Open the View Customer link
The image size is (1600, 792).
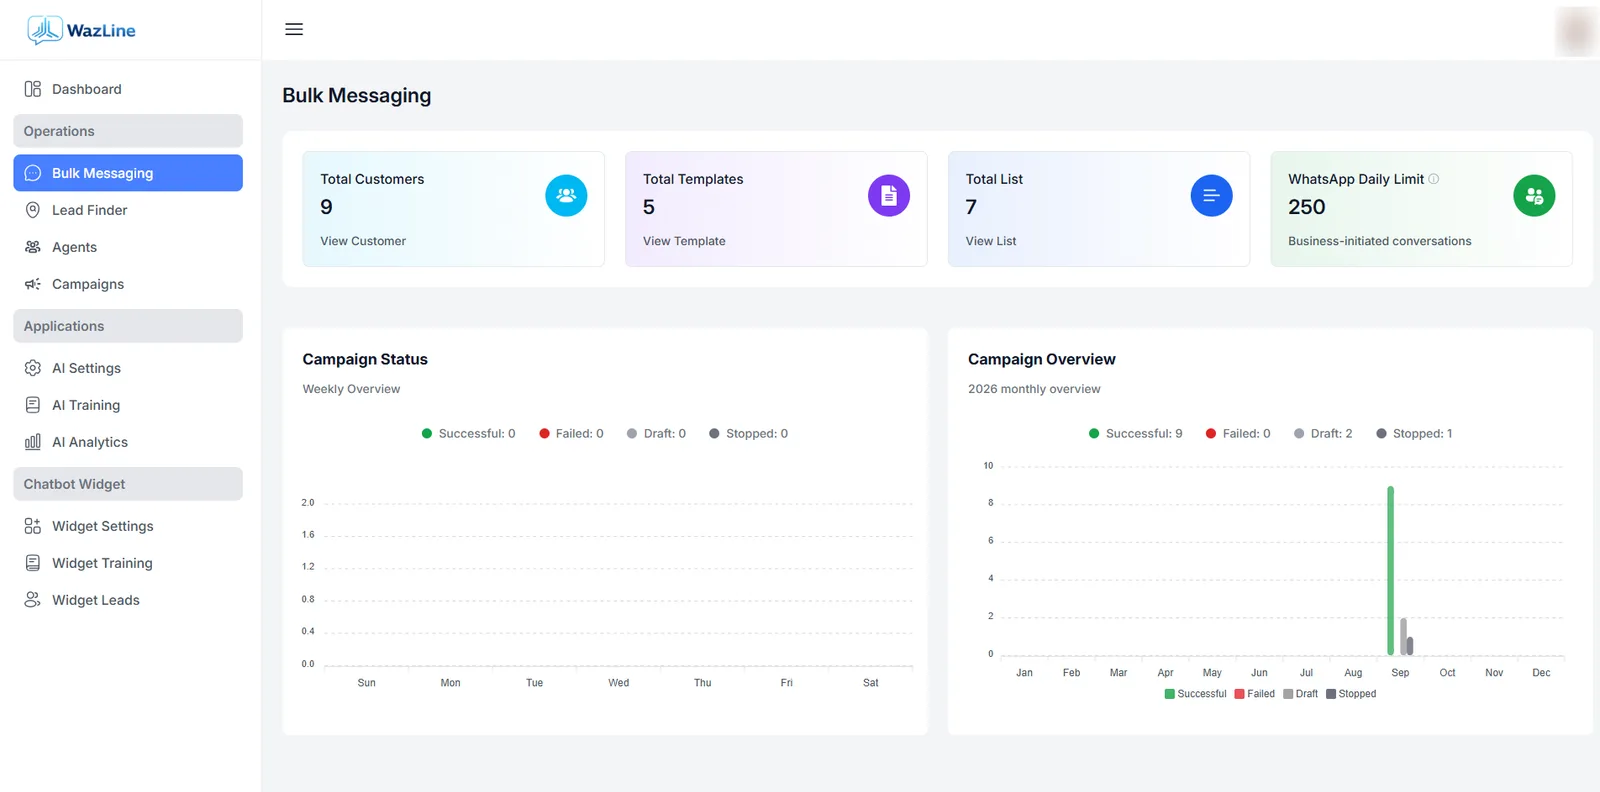[363, 241]
